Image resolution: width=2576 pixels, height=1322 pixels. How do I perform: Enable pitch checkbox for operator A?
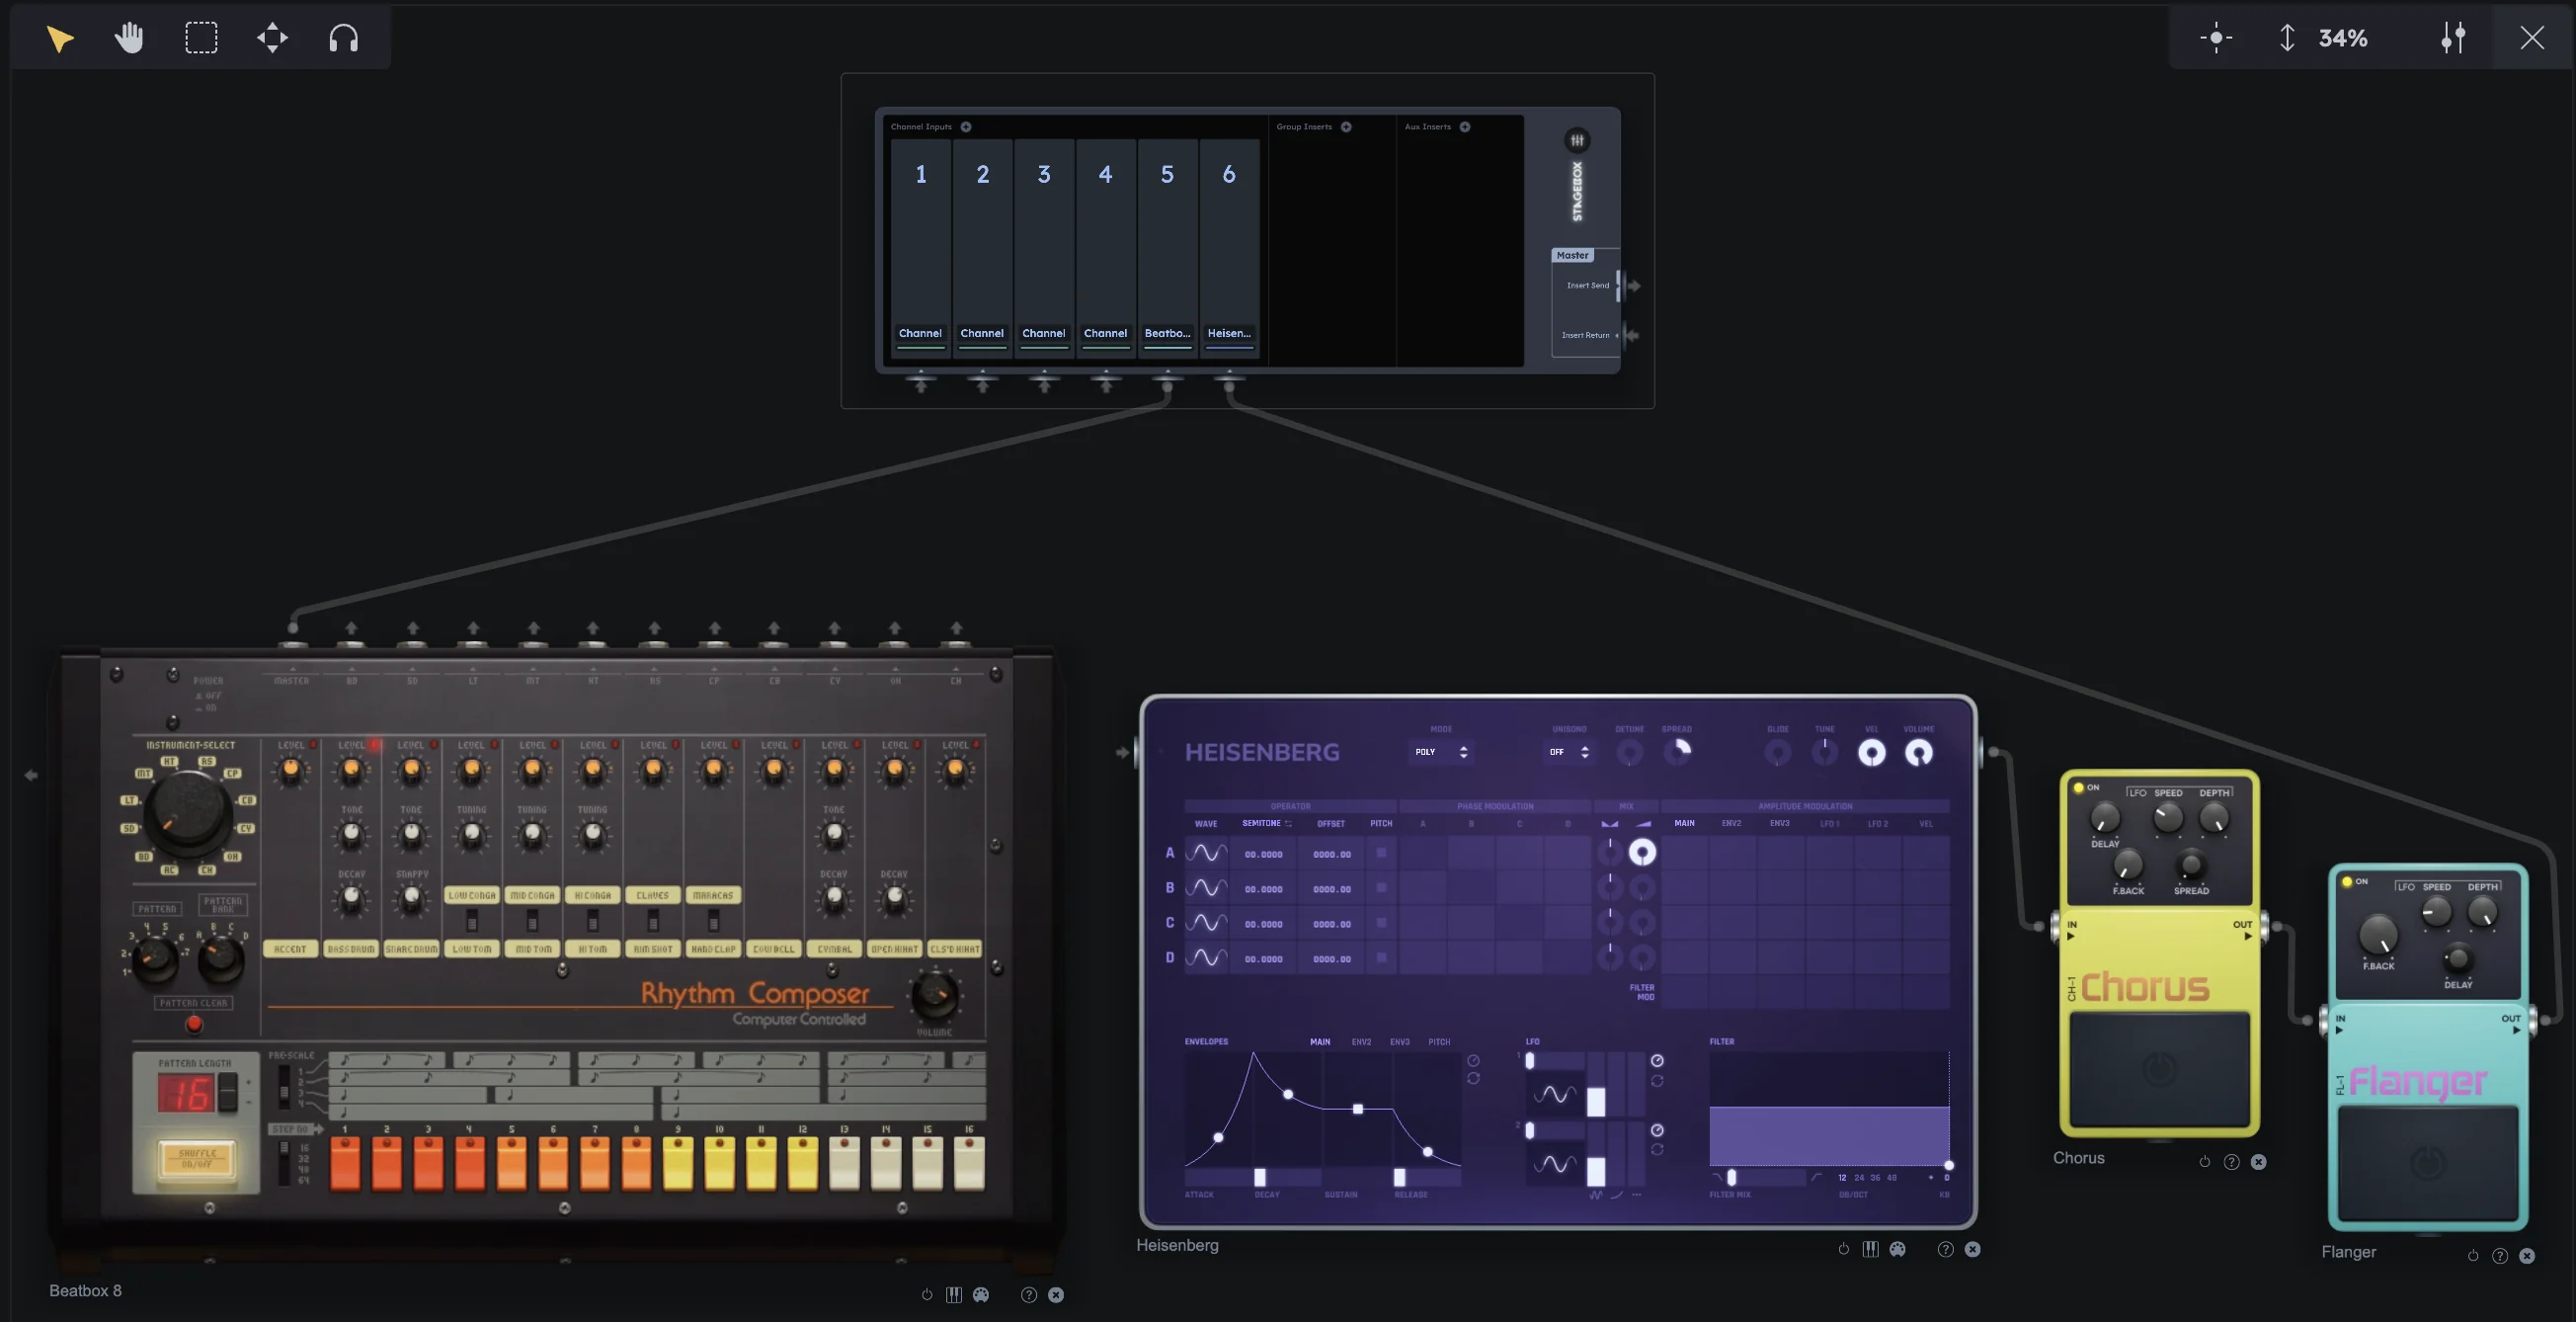[1381, 853]
